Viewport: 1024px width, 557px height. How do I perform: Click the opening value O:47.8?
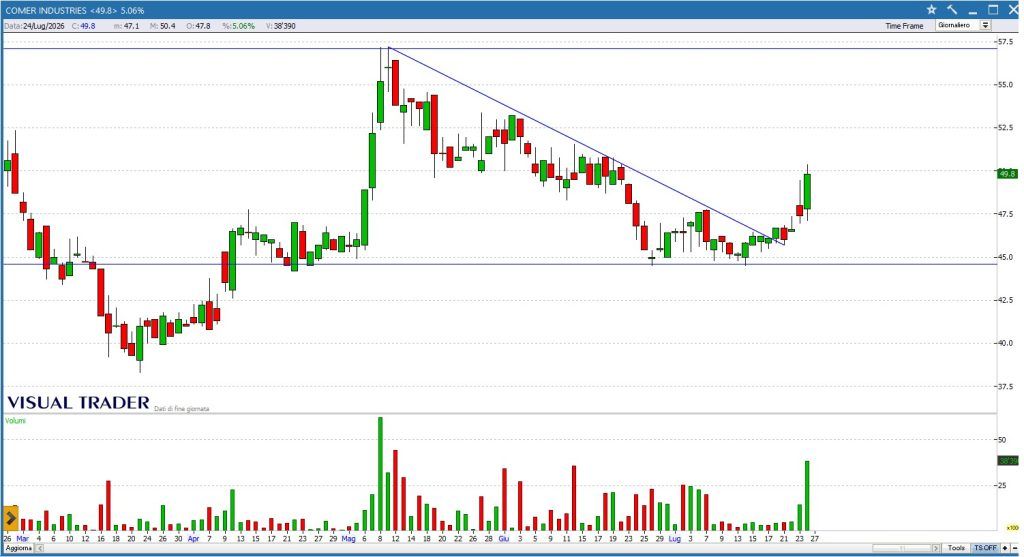pyautogui.click(x=198, y=26)
